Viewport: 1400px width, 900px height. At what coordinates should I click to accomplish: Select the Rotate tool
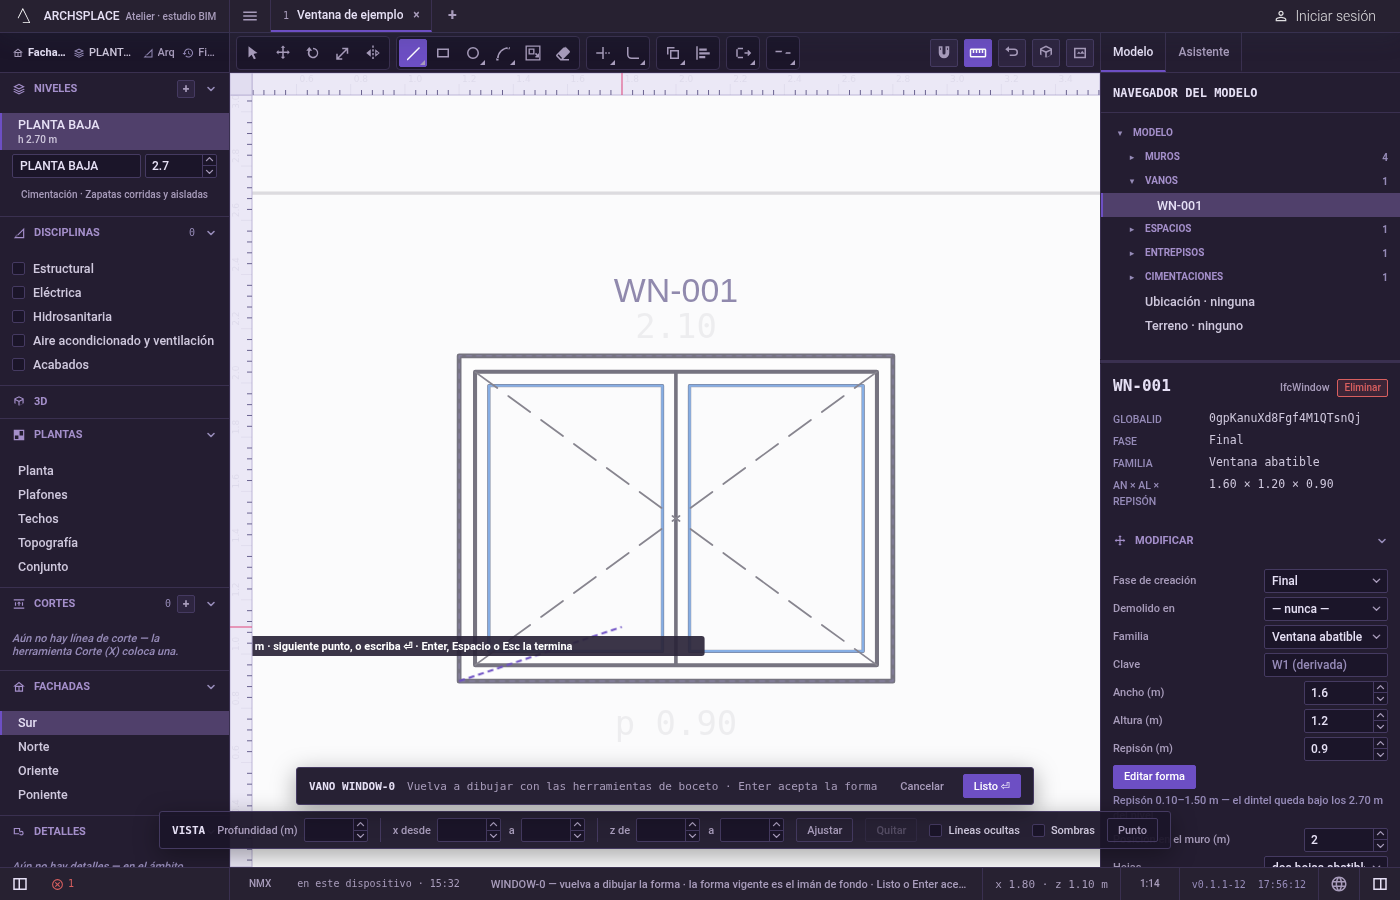tap(313, 53)
